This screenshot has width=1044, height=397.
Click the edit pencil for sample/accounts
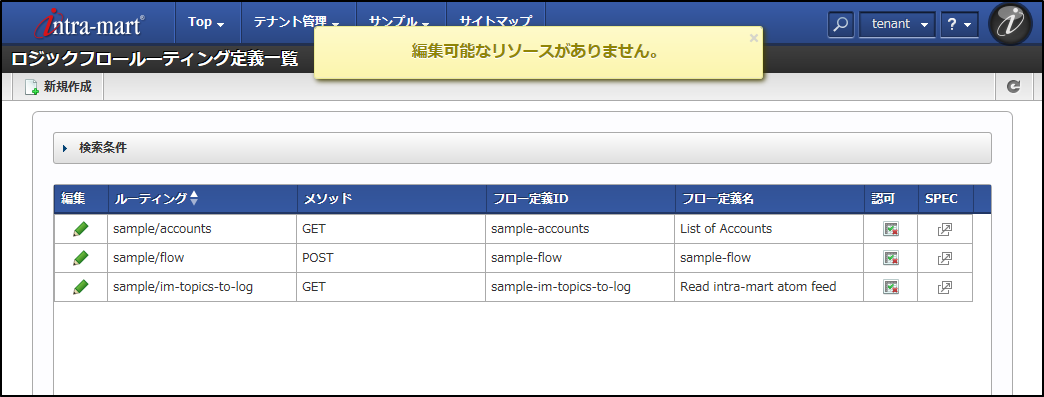point(81,229)
